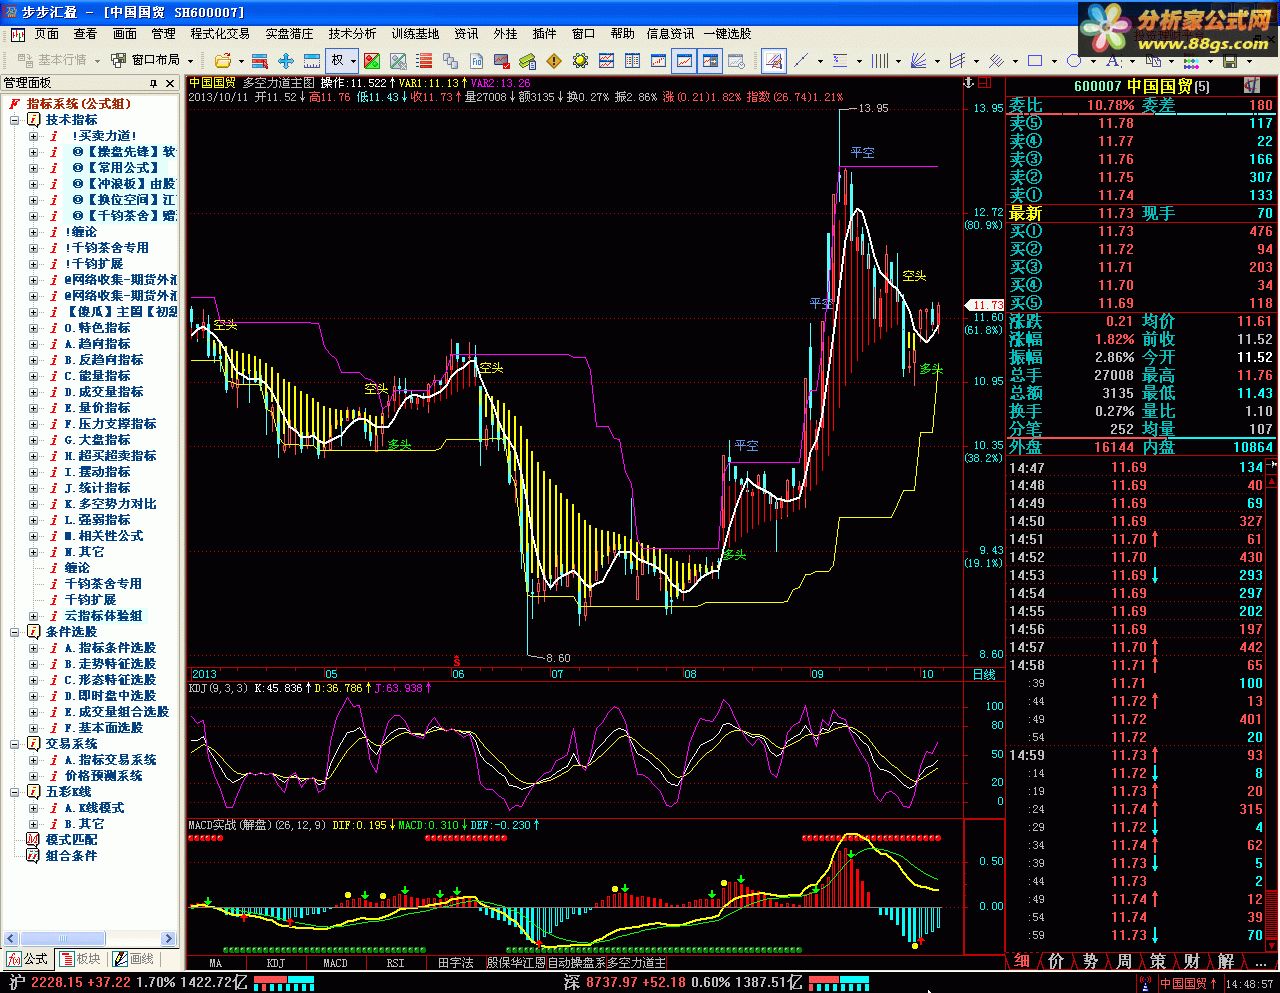1280x993 pixels.
Task: Click the green stacked bars toolbar icon
Action: pyautogui.click(x=527, y=60)
